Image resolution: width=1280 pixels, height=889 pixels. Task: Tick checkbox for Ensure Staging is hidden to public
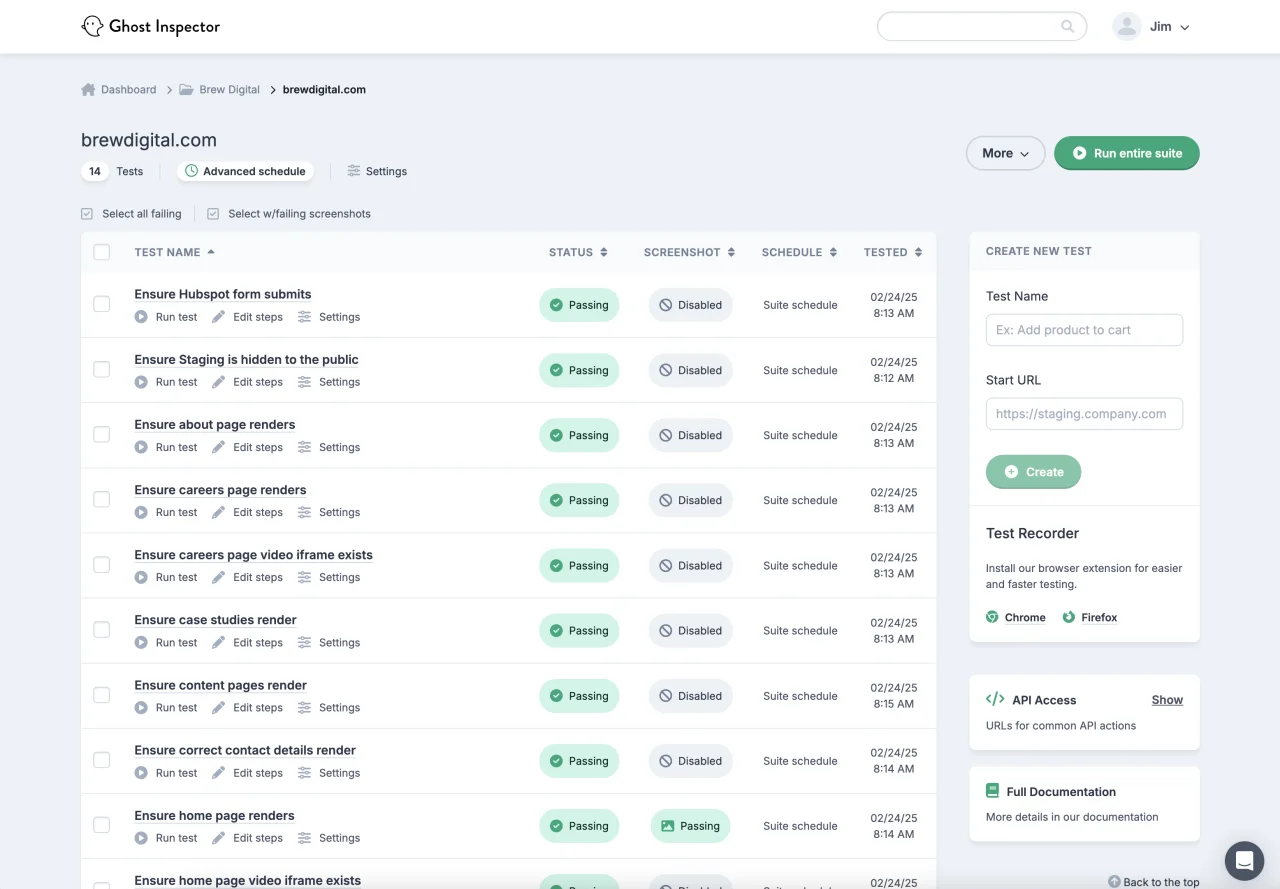tap(101, 369)
